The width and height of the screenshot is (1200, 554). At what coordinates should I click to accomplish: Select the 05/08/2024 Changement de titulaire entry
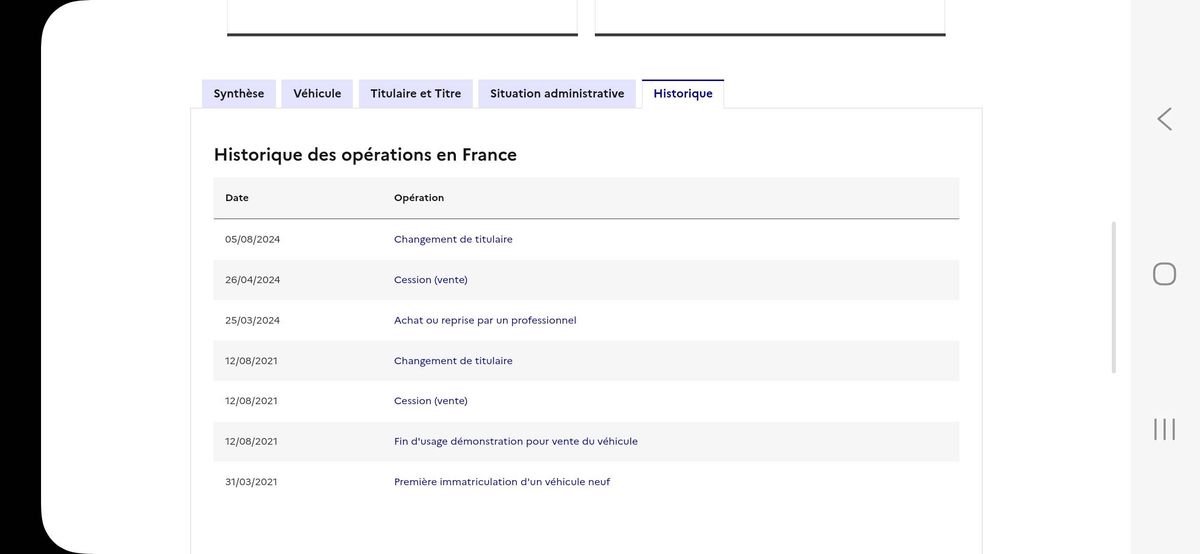click(x=453, y=240)
